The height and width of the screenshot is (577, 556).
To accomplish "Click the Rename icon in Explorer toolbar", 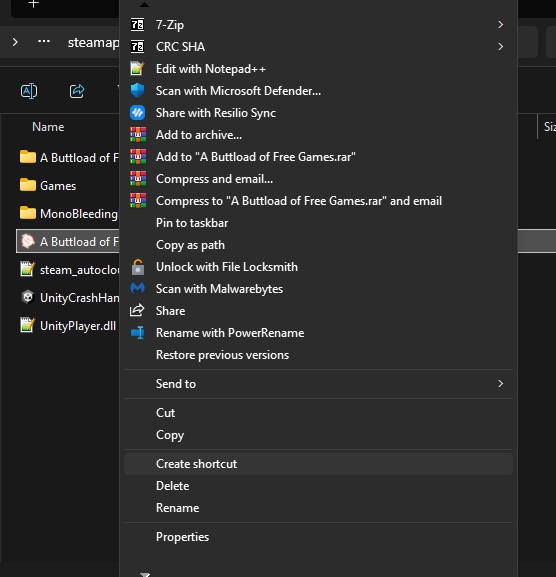I will coord(29,91).
